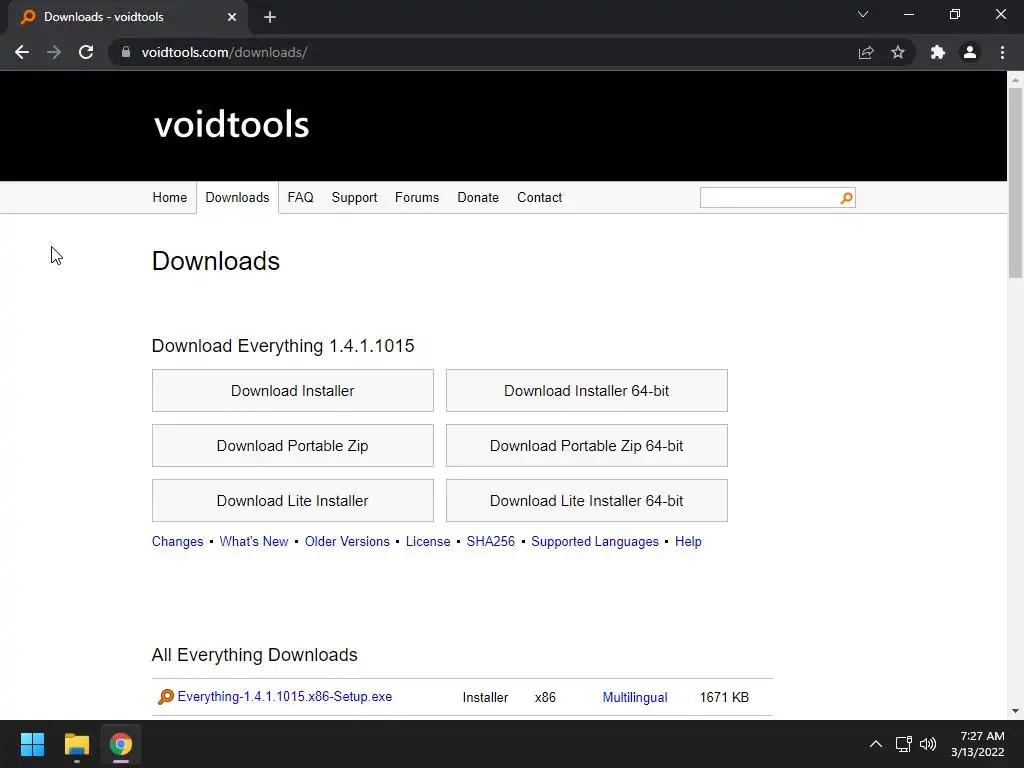Click the voidtools logo header
This screenshot has height=768, width=1024.
(231, 124)
